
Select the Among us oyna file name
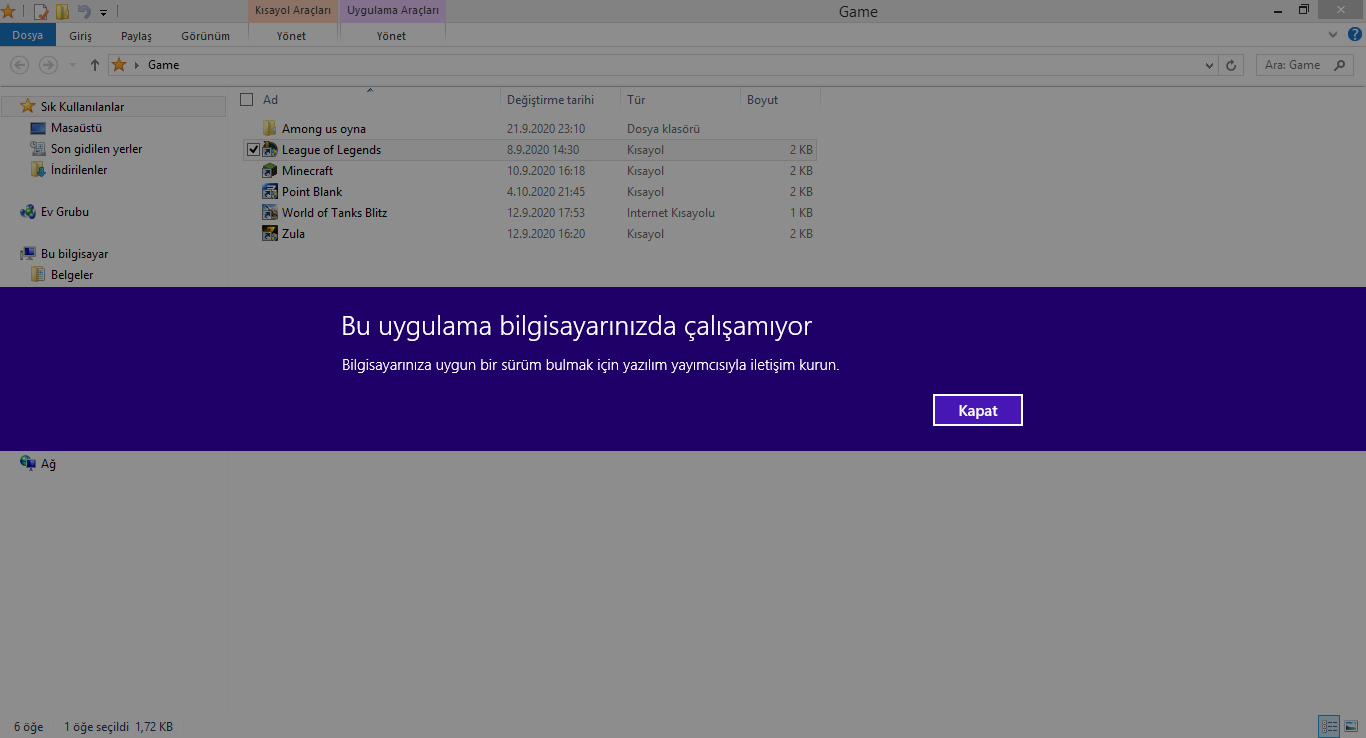(324, 129)
